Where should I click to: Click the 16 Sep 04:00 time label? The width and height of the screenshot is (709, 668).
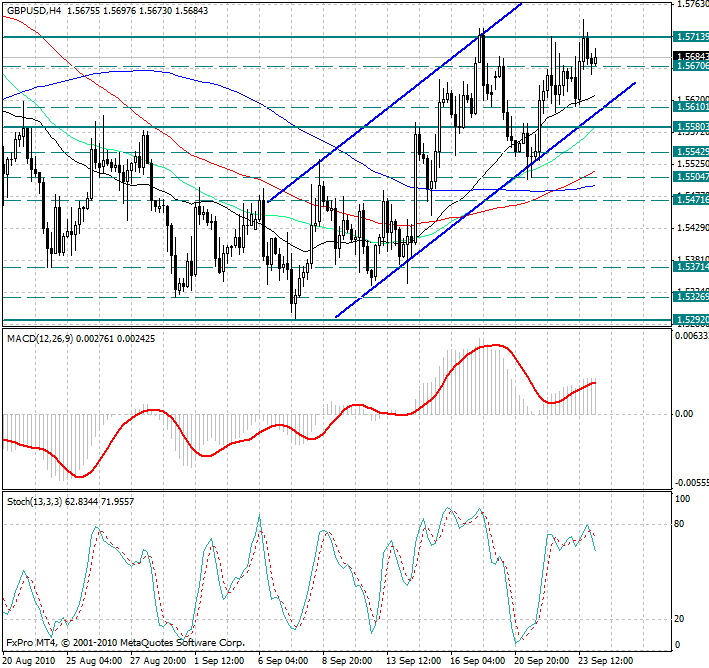click(x=478, y=661)
